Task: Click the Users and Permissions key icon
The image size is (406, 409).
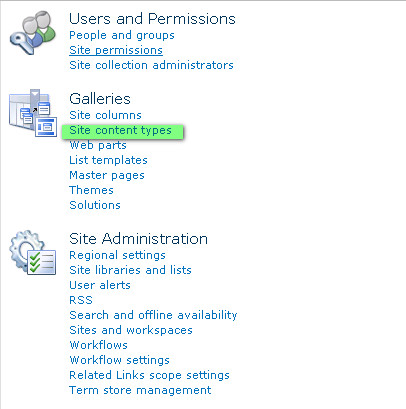Action: (x=32, y=33)
